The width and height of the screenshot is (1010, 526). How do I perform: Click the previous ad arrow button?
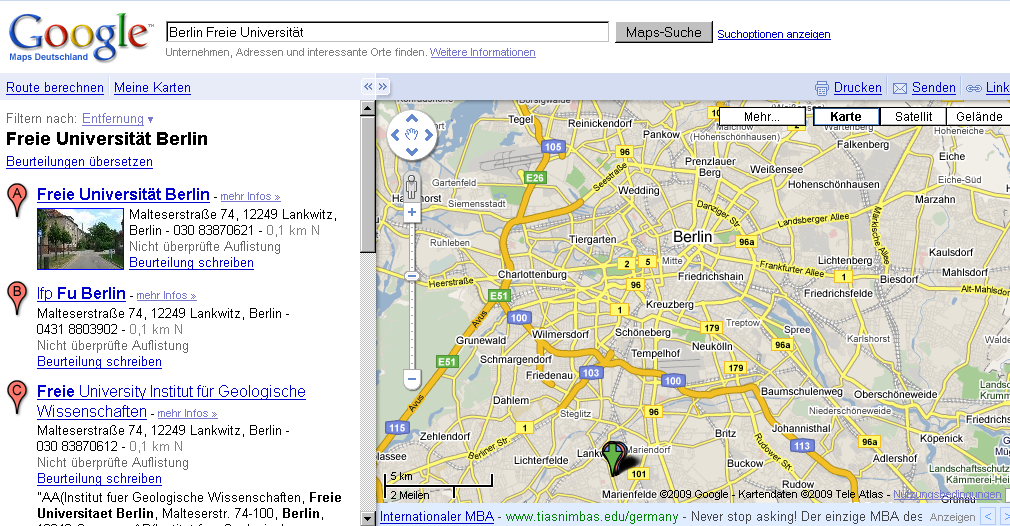tap(987, 516)
